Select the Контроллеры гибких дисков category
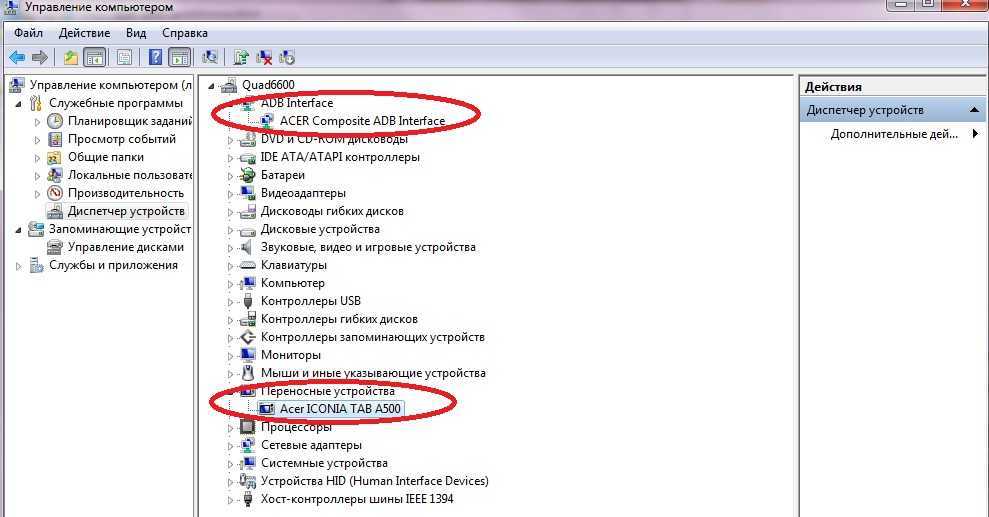The height and width of the screenshot is (517, 989). pyautogui.click(x=339, y=320)
